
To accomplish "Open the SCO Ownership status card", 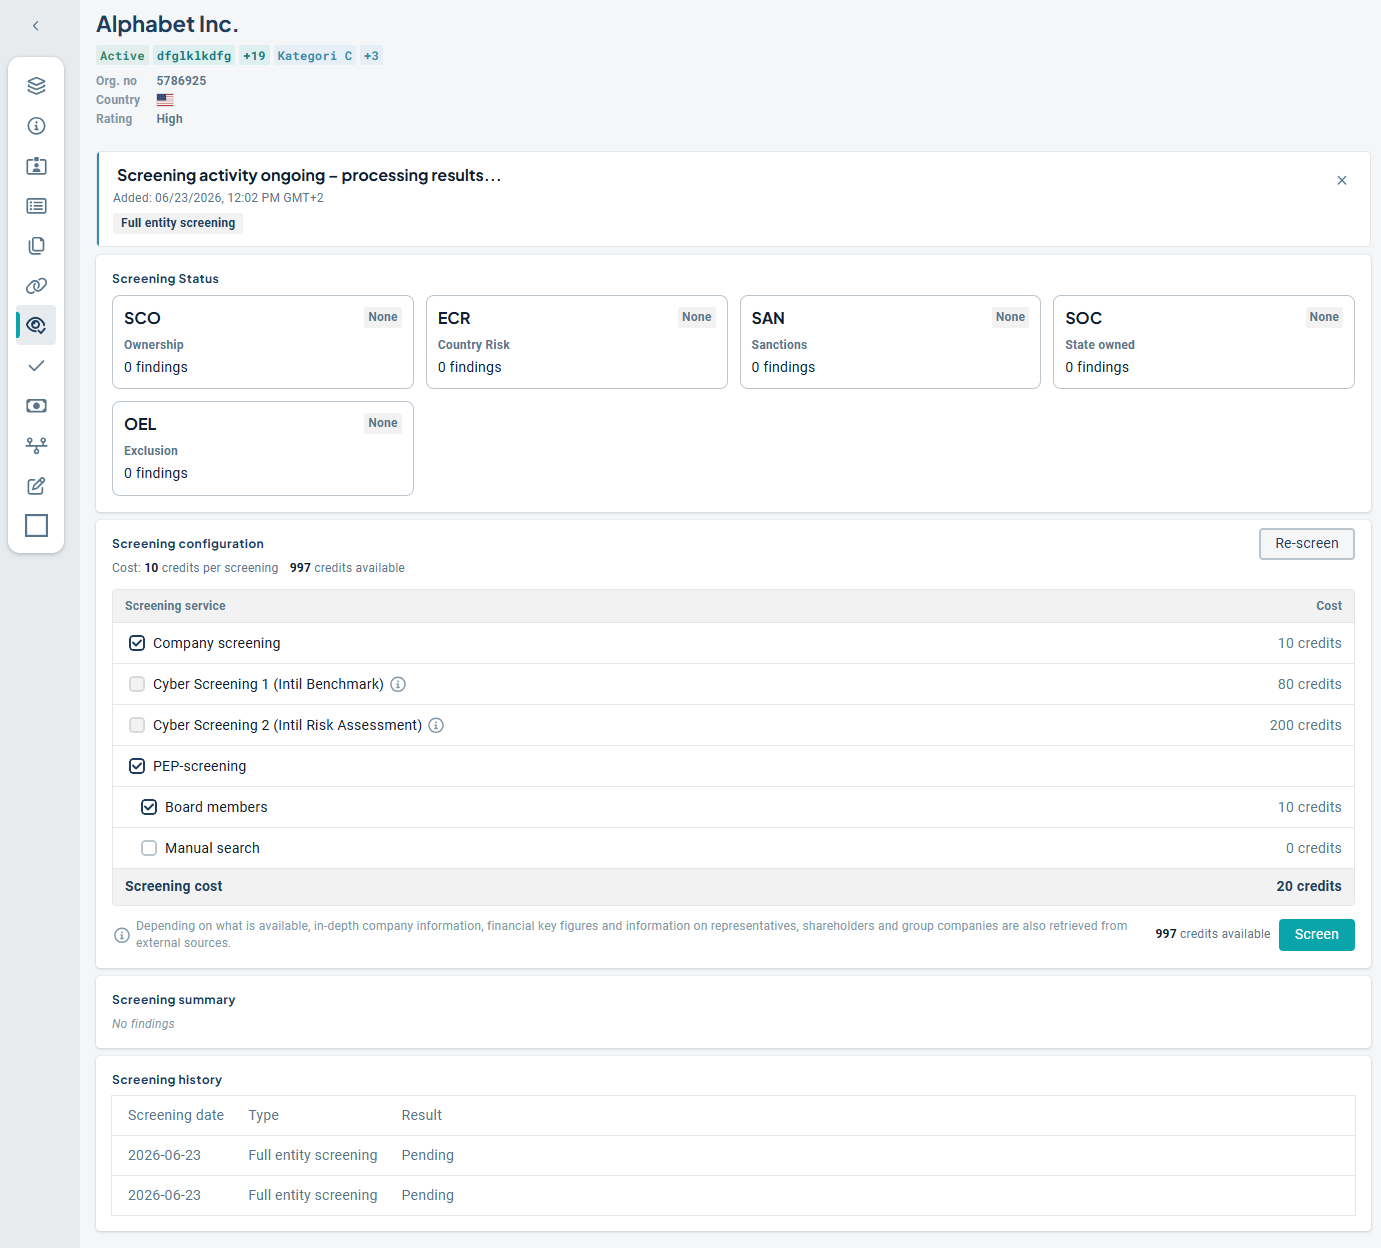I will click(x=263, y=342).
